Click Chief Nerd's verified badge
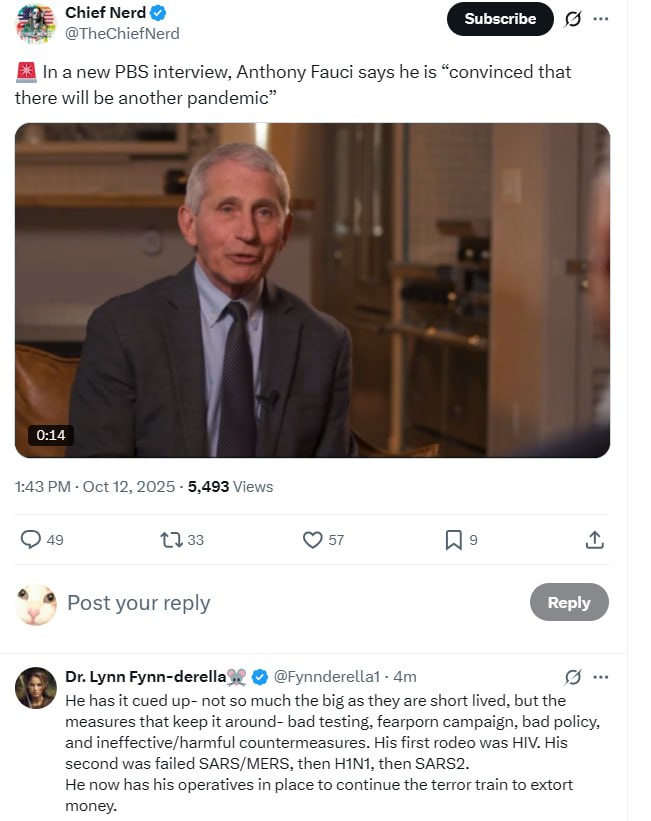This screenshot has width=651, height=821. (x=158, y=13)
